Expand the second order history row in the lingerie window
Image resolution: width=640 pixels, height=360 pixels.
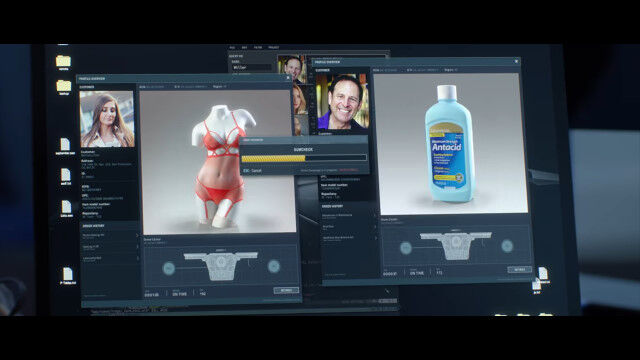click(110, 247)
